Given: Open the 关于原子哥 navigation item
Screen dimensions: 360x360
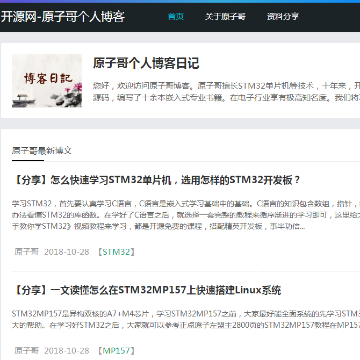Looking at the screenshot, I should 225,16.
